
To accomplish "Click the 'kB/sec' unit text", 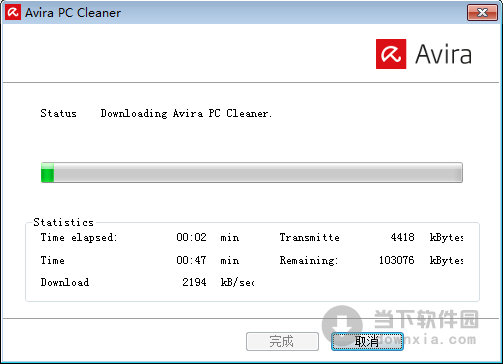I will point(237,282).
